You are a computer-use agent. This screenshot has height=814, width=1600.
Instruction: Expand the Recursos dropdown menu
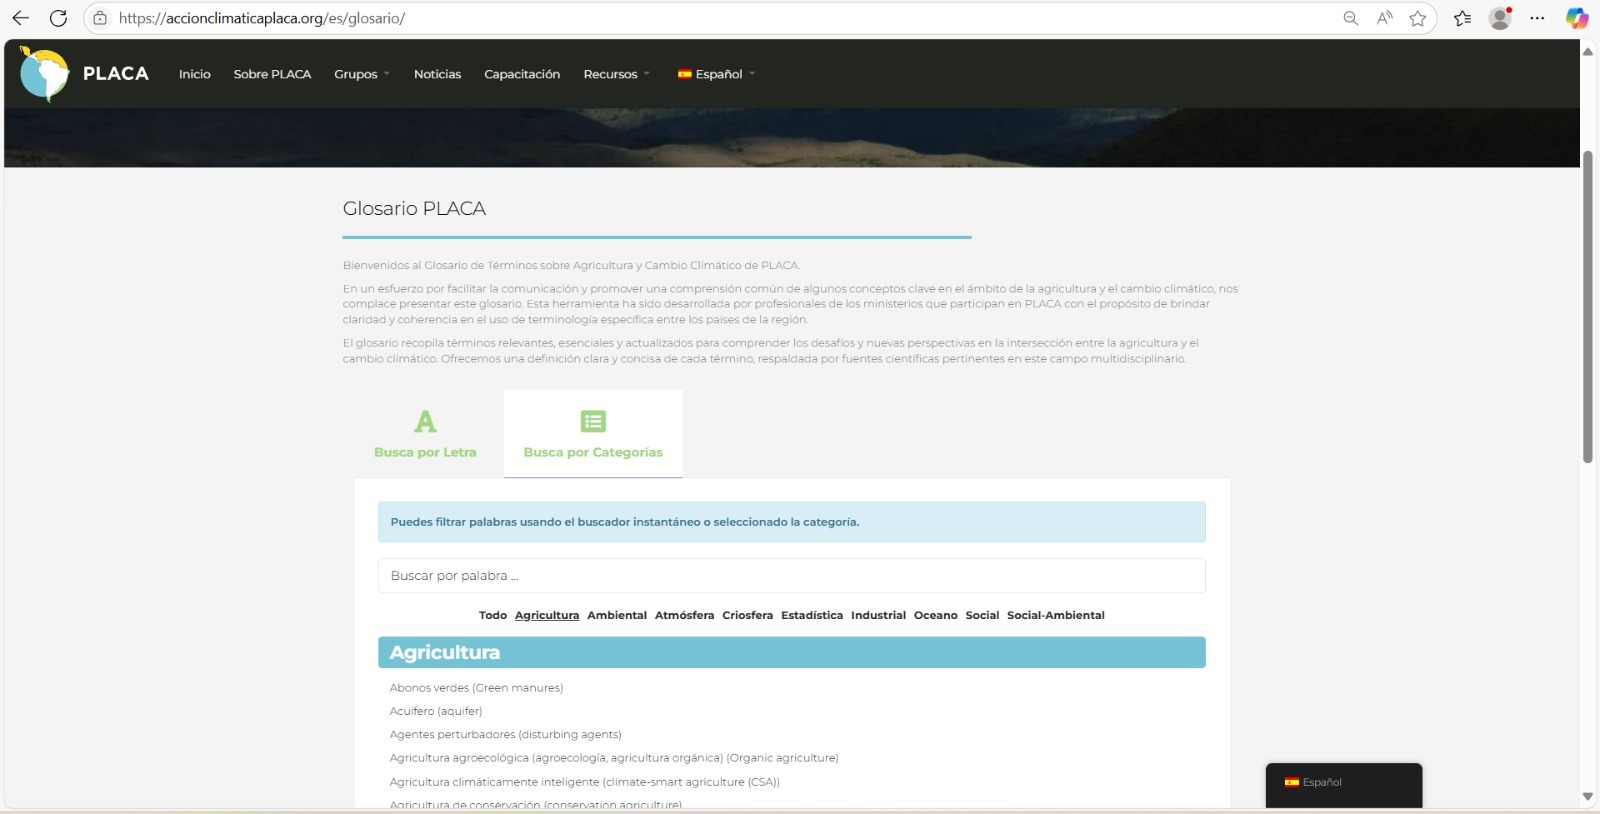616,74
